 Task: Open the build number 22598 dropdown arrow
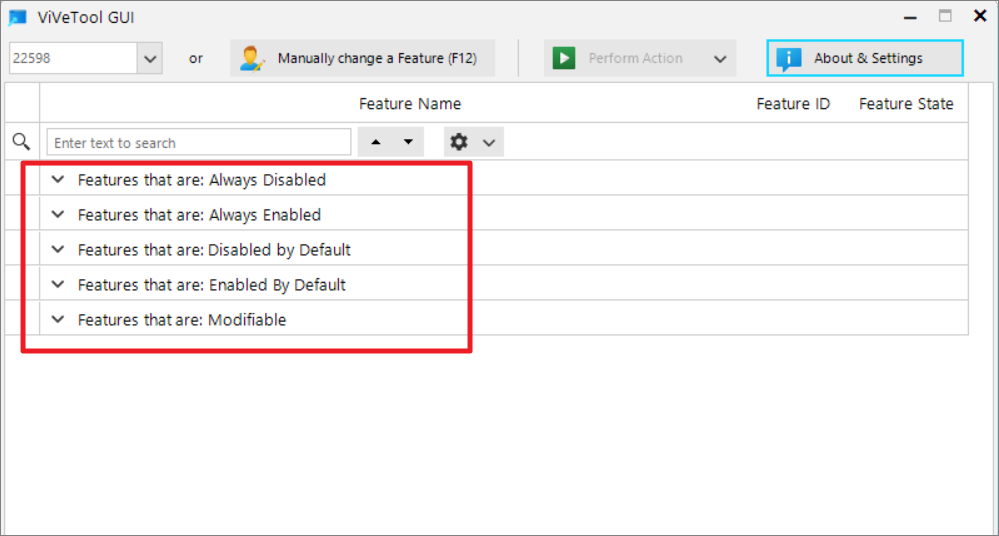(150, 59)
